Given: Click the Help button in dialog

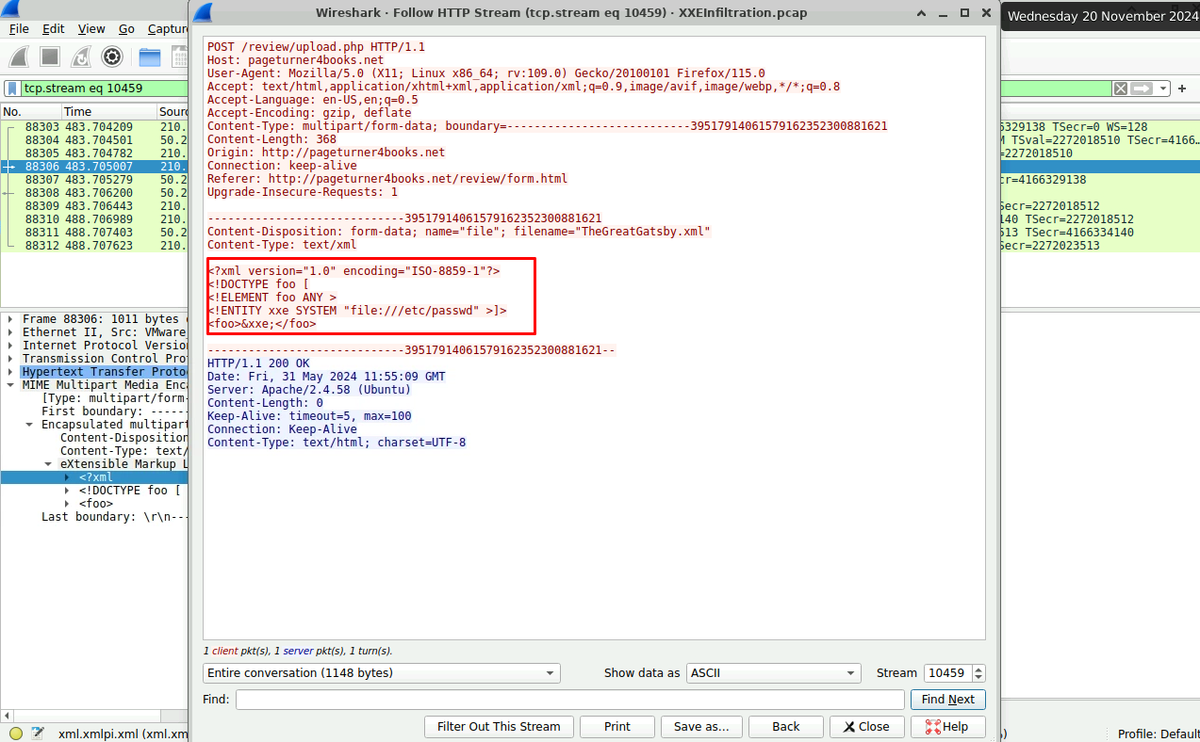Looking at the screenshot, I should pyautogui.click(x=947, y=727).
